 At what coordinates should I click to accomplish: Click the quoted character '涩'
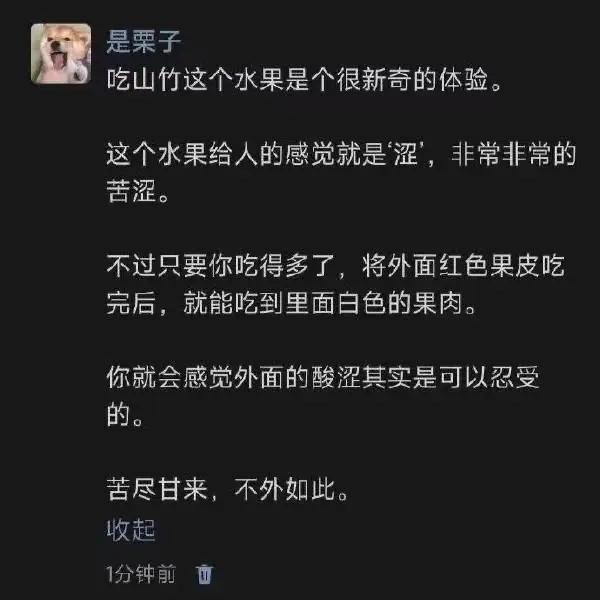pos(406,154)
